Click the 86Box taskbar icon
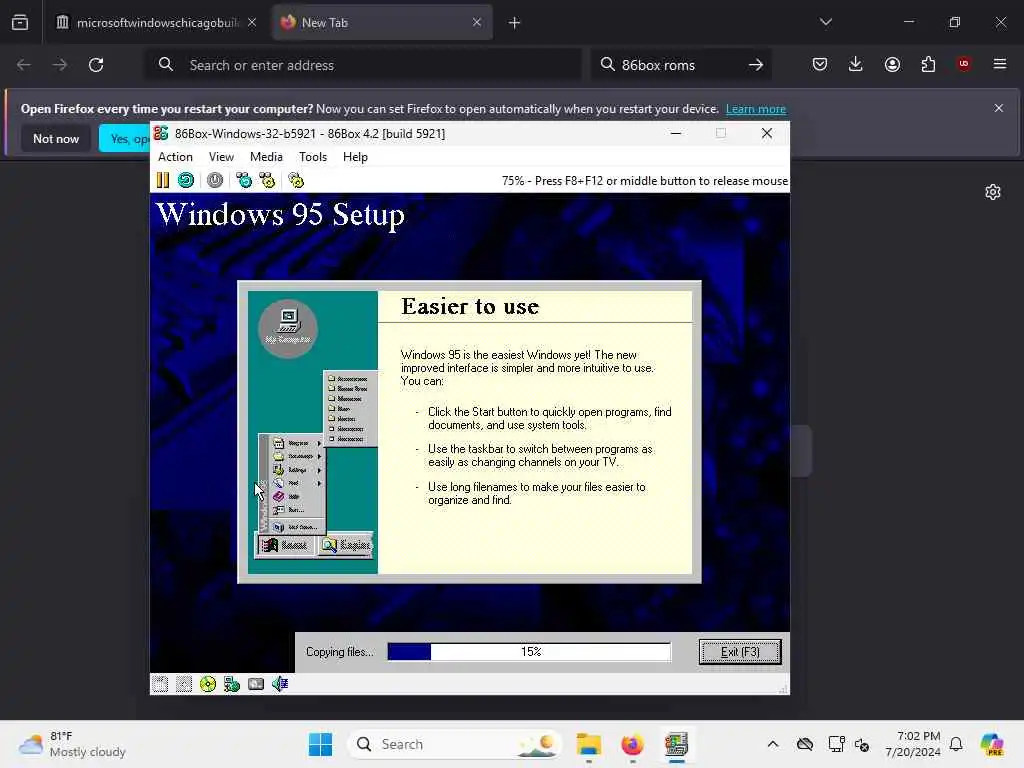1024x768 pixels. coord(676,744)
